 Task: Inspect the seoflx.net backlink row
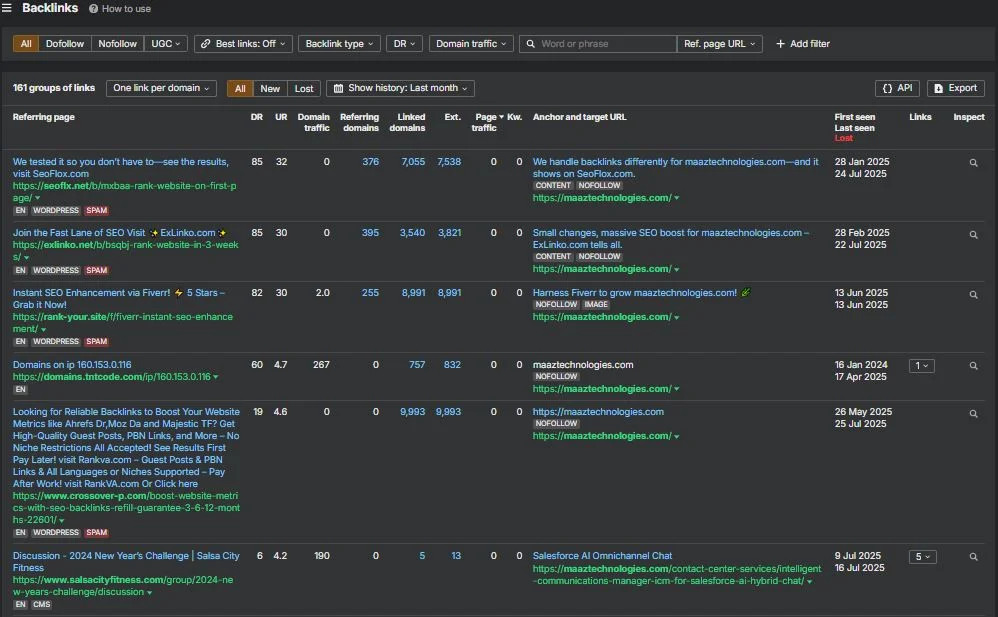(973, 163)
